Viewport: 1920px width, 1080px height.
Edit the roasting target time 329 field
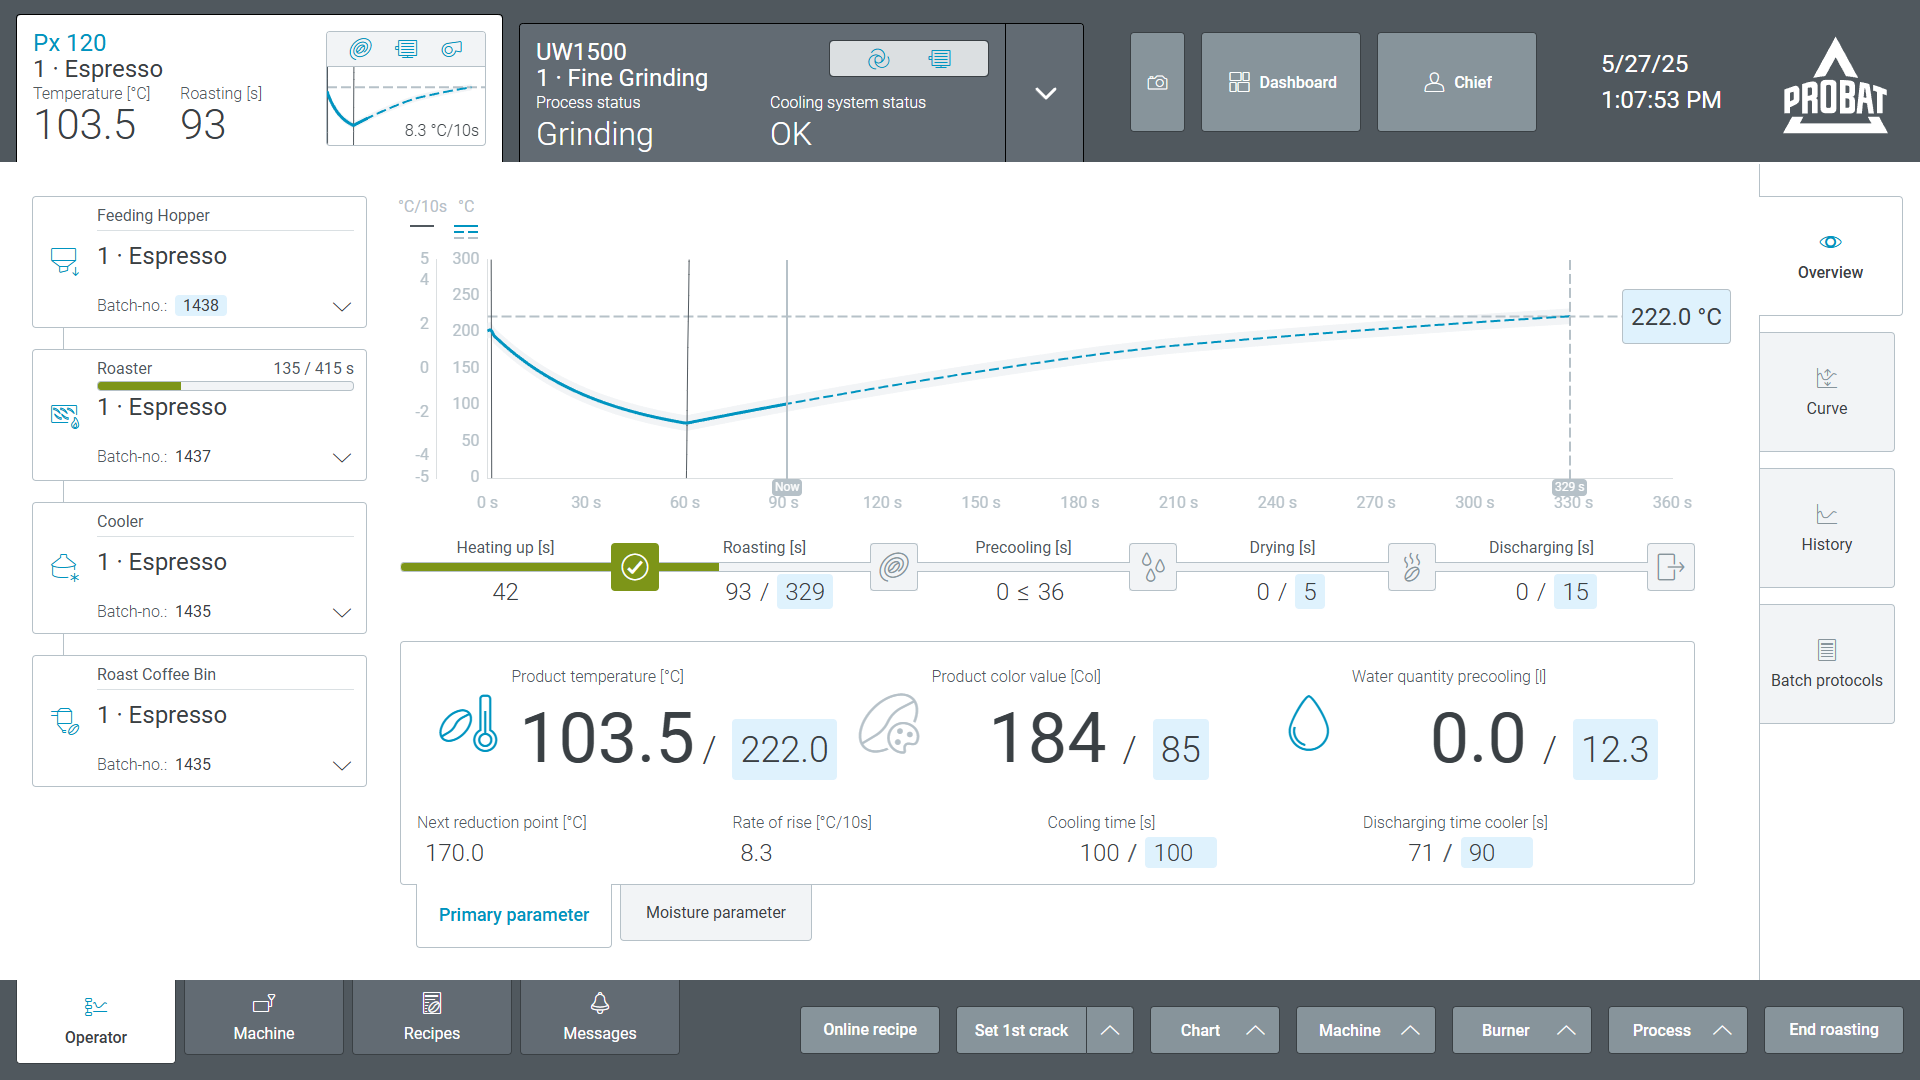[x=805, y=592]
